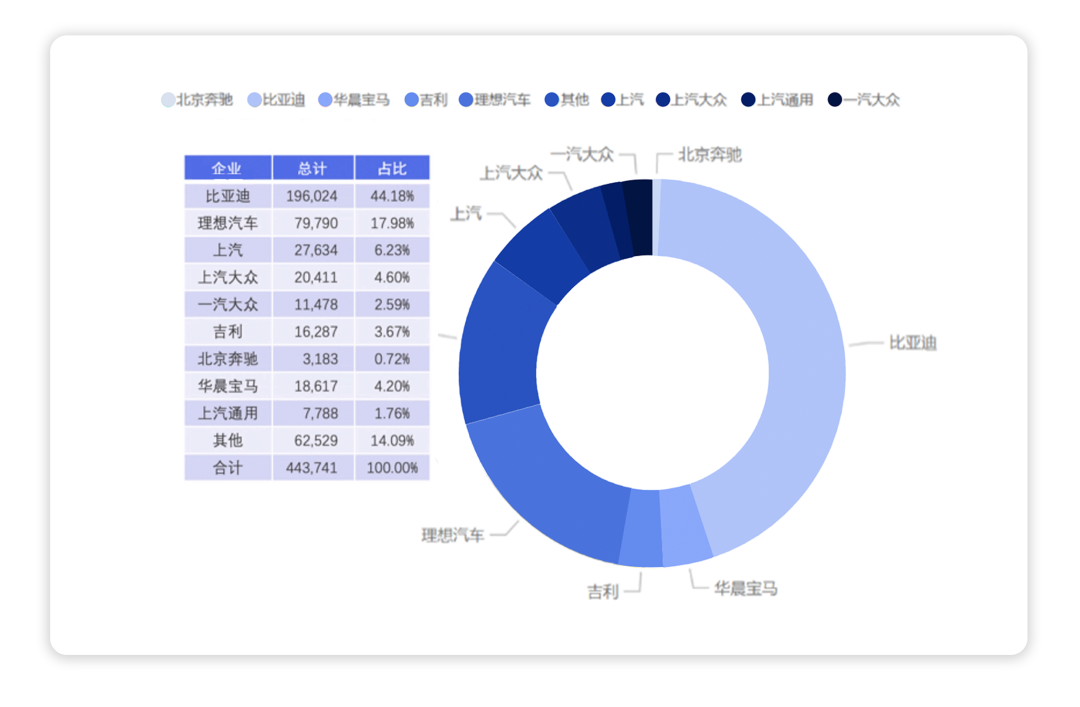Click the 14.09% percentage cell
Screen dimensions: 1080x707
392,441
